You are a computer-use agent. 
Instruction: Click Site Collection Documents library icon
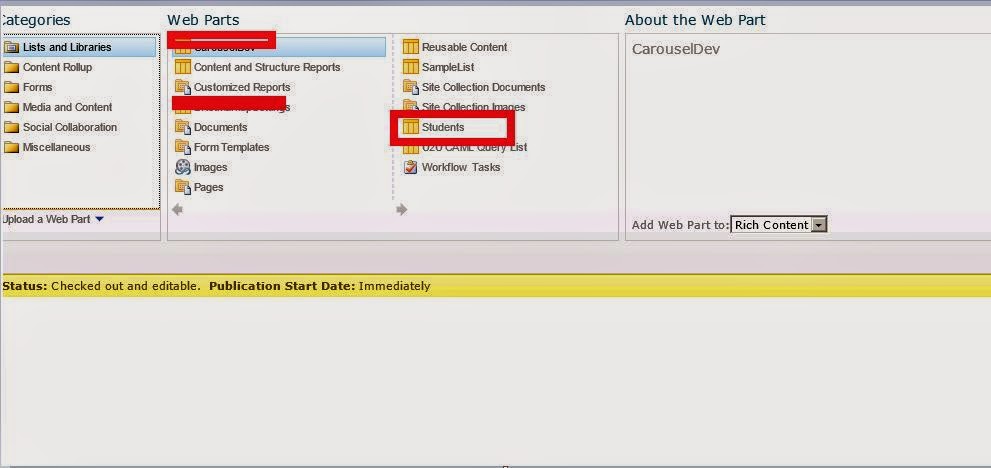[411, 87]
